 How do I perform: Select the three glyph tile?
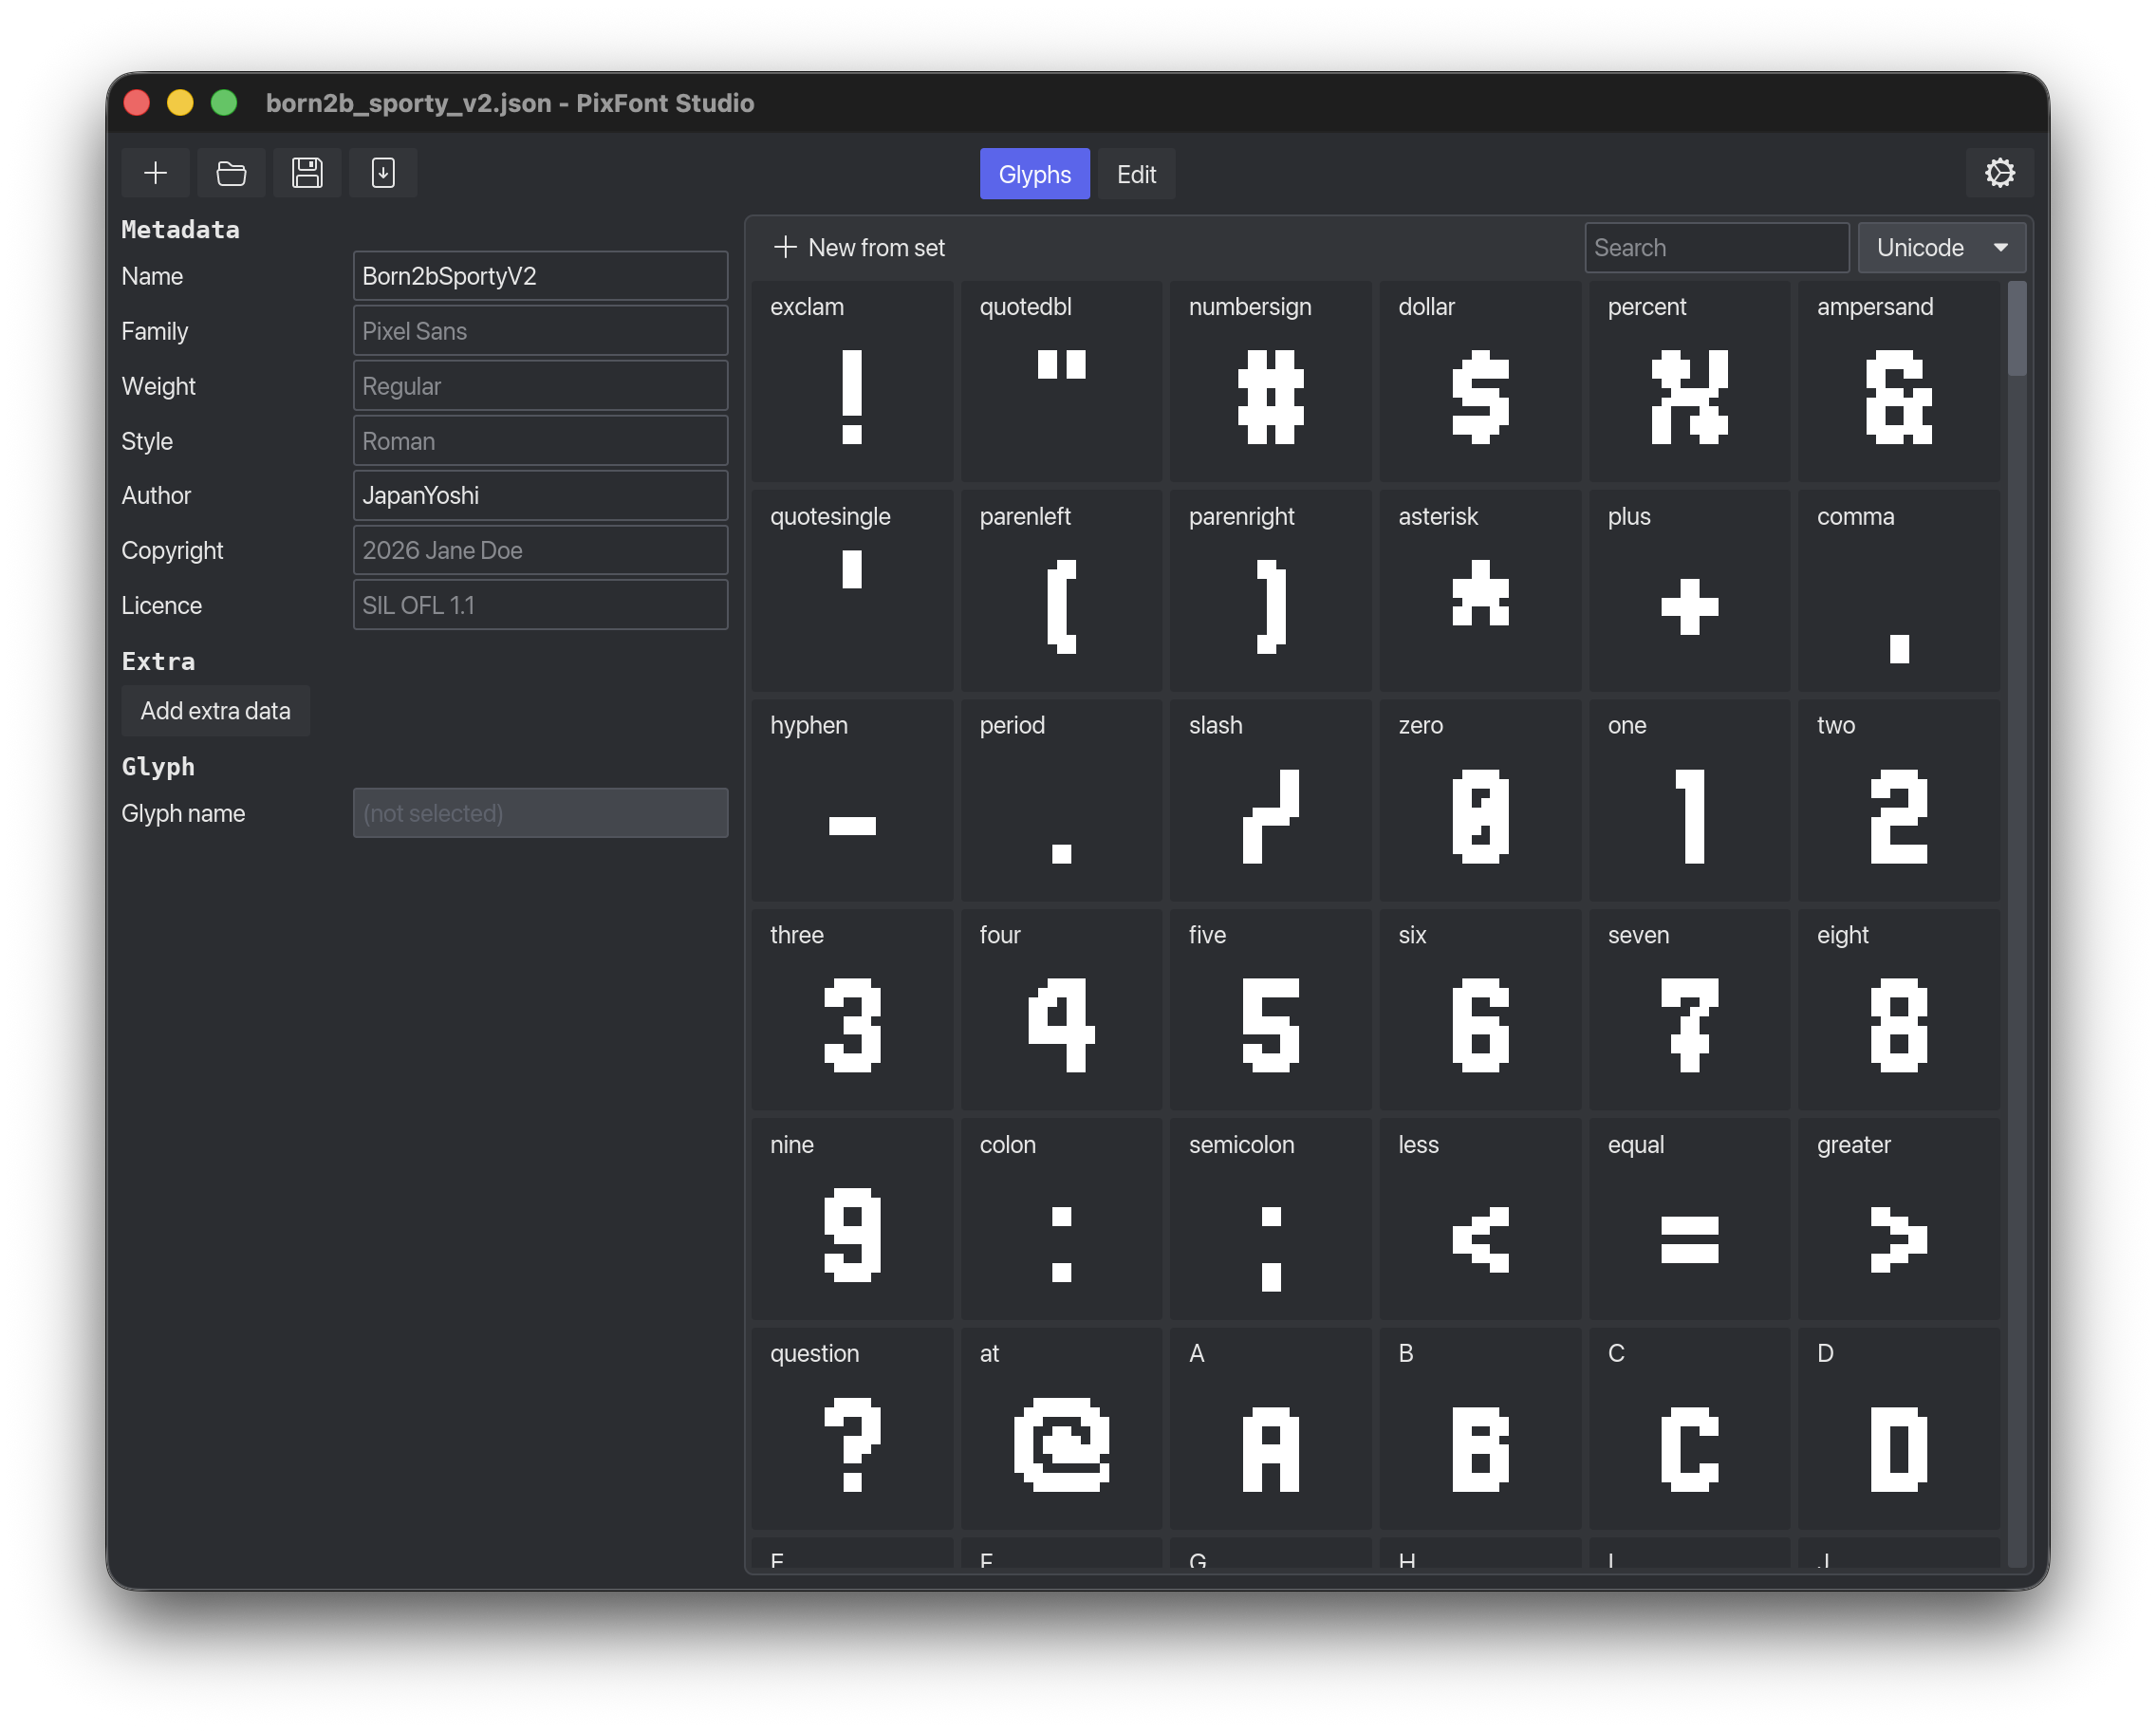click(x=852, y=1009)
